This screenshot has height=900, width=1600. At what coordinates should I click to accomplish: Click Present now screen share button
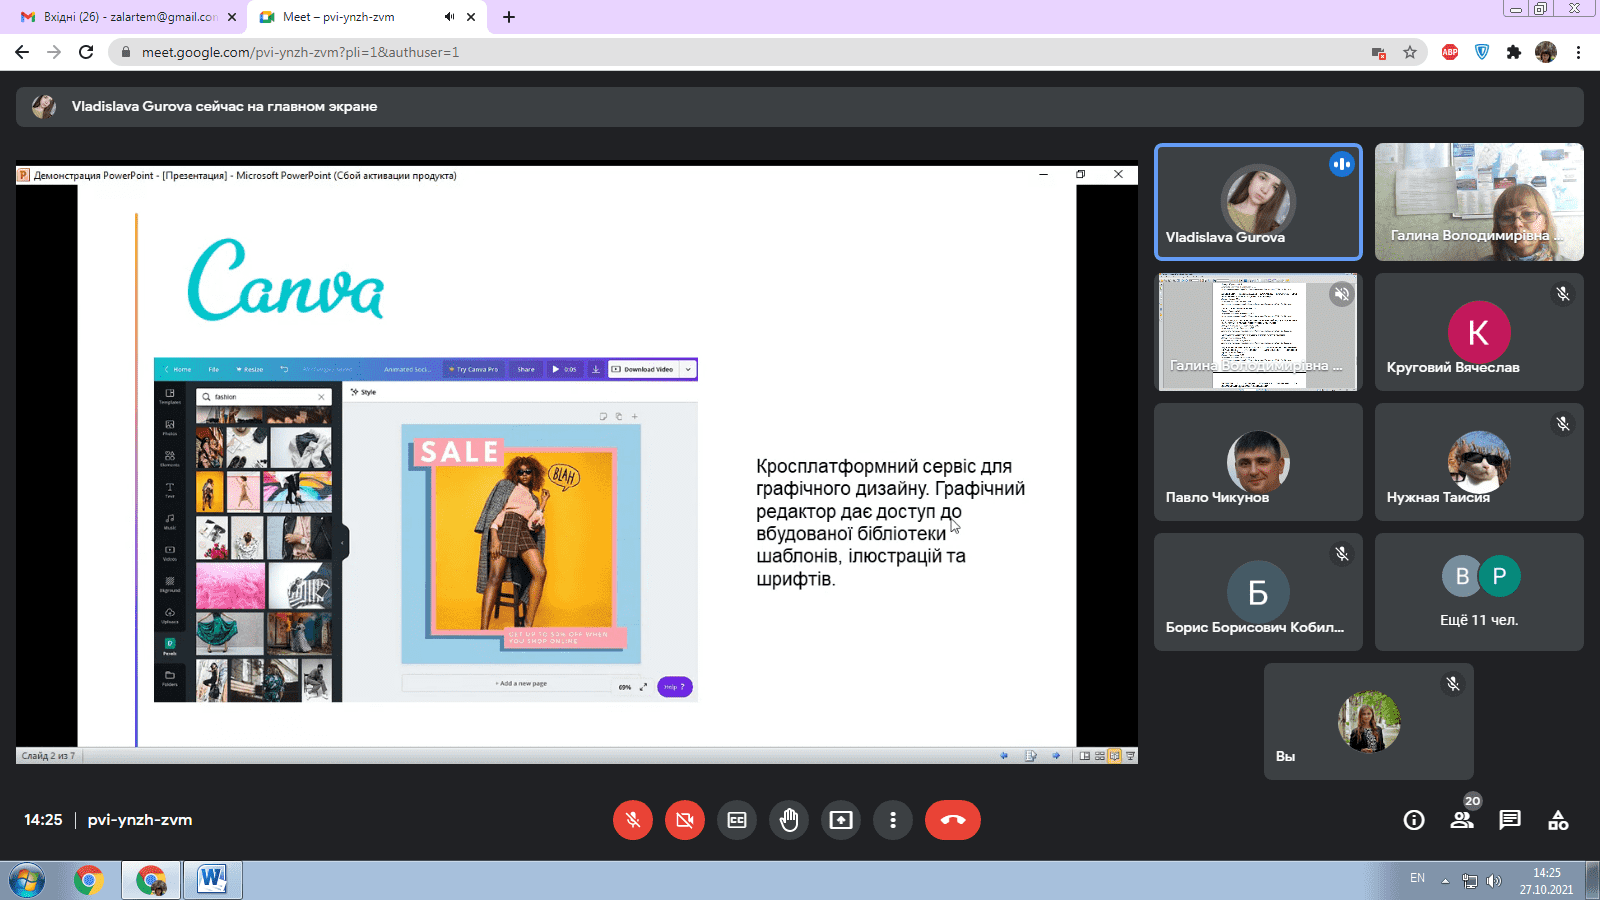[841, 820]
